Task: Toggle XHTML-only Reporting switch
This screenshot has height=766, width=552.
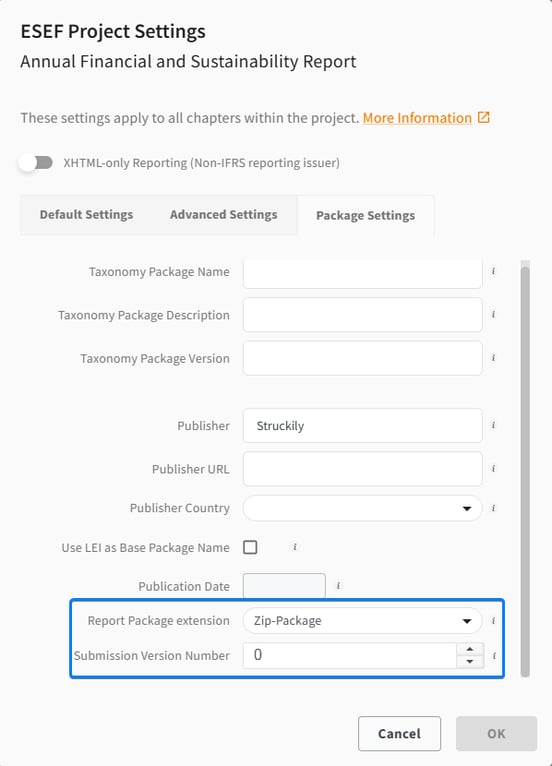Action: click(36, 163)
